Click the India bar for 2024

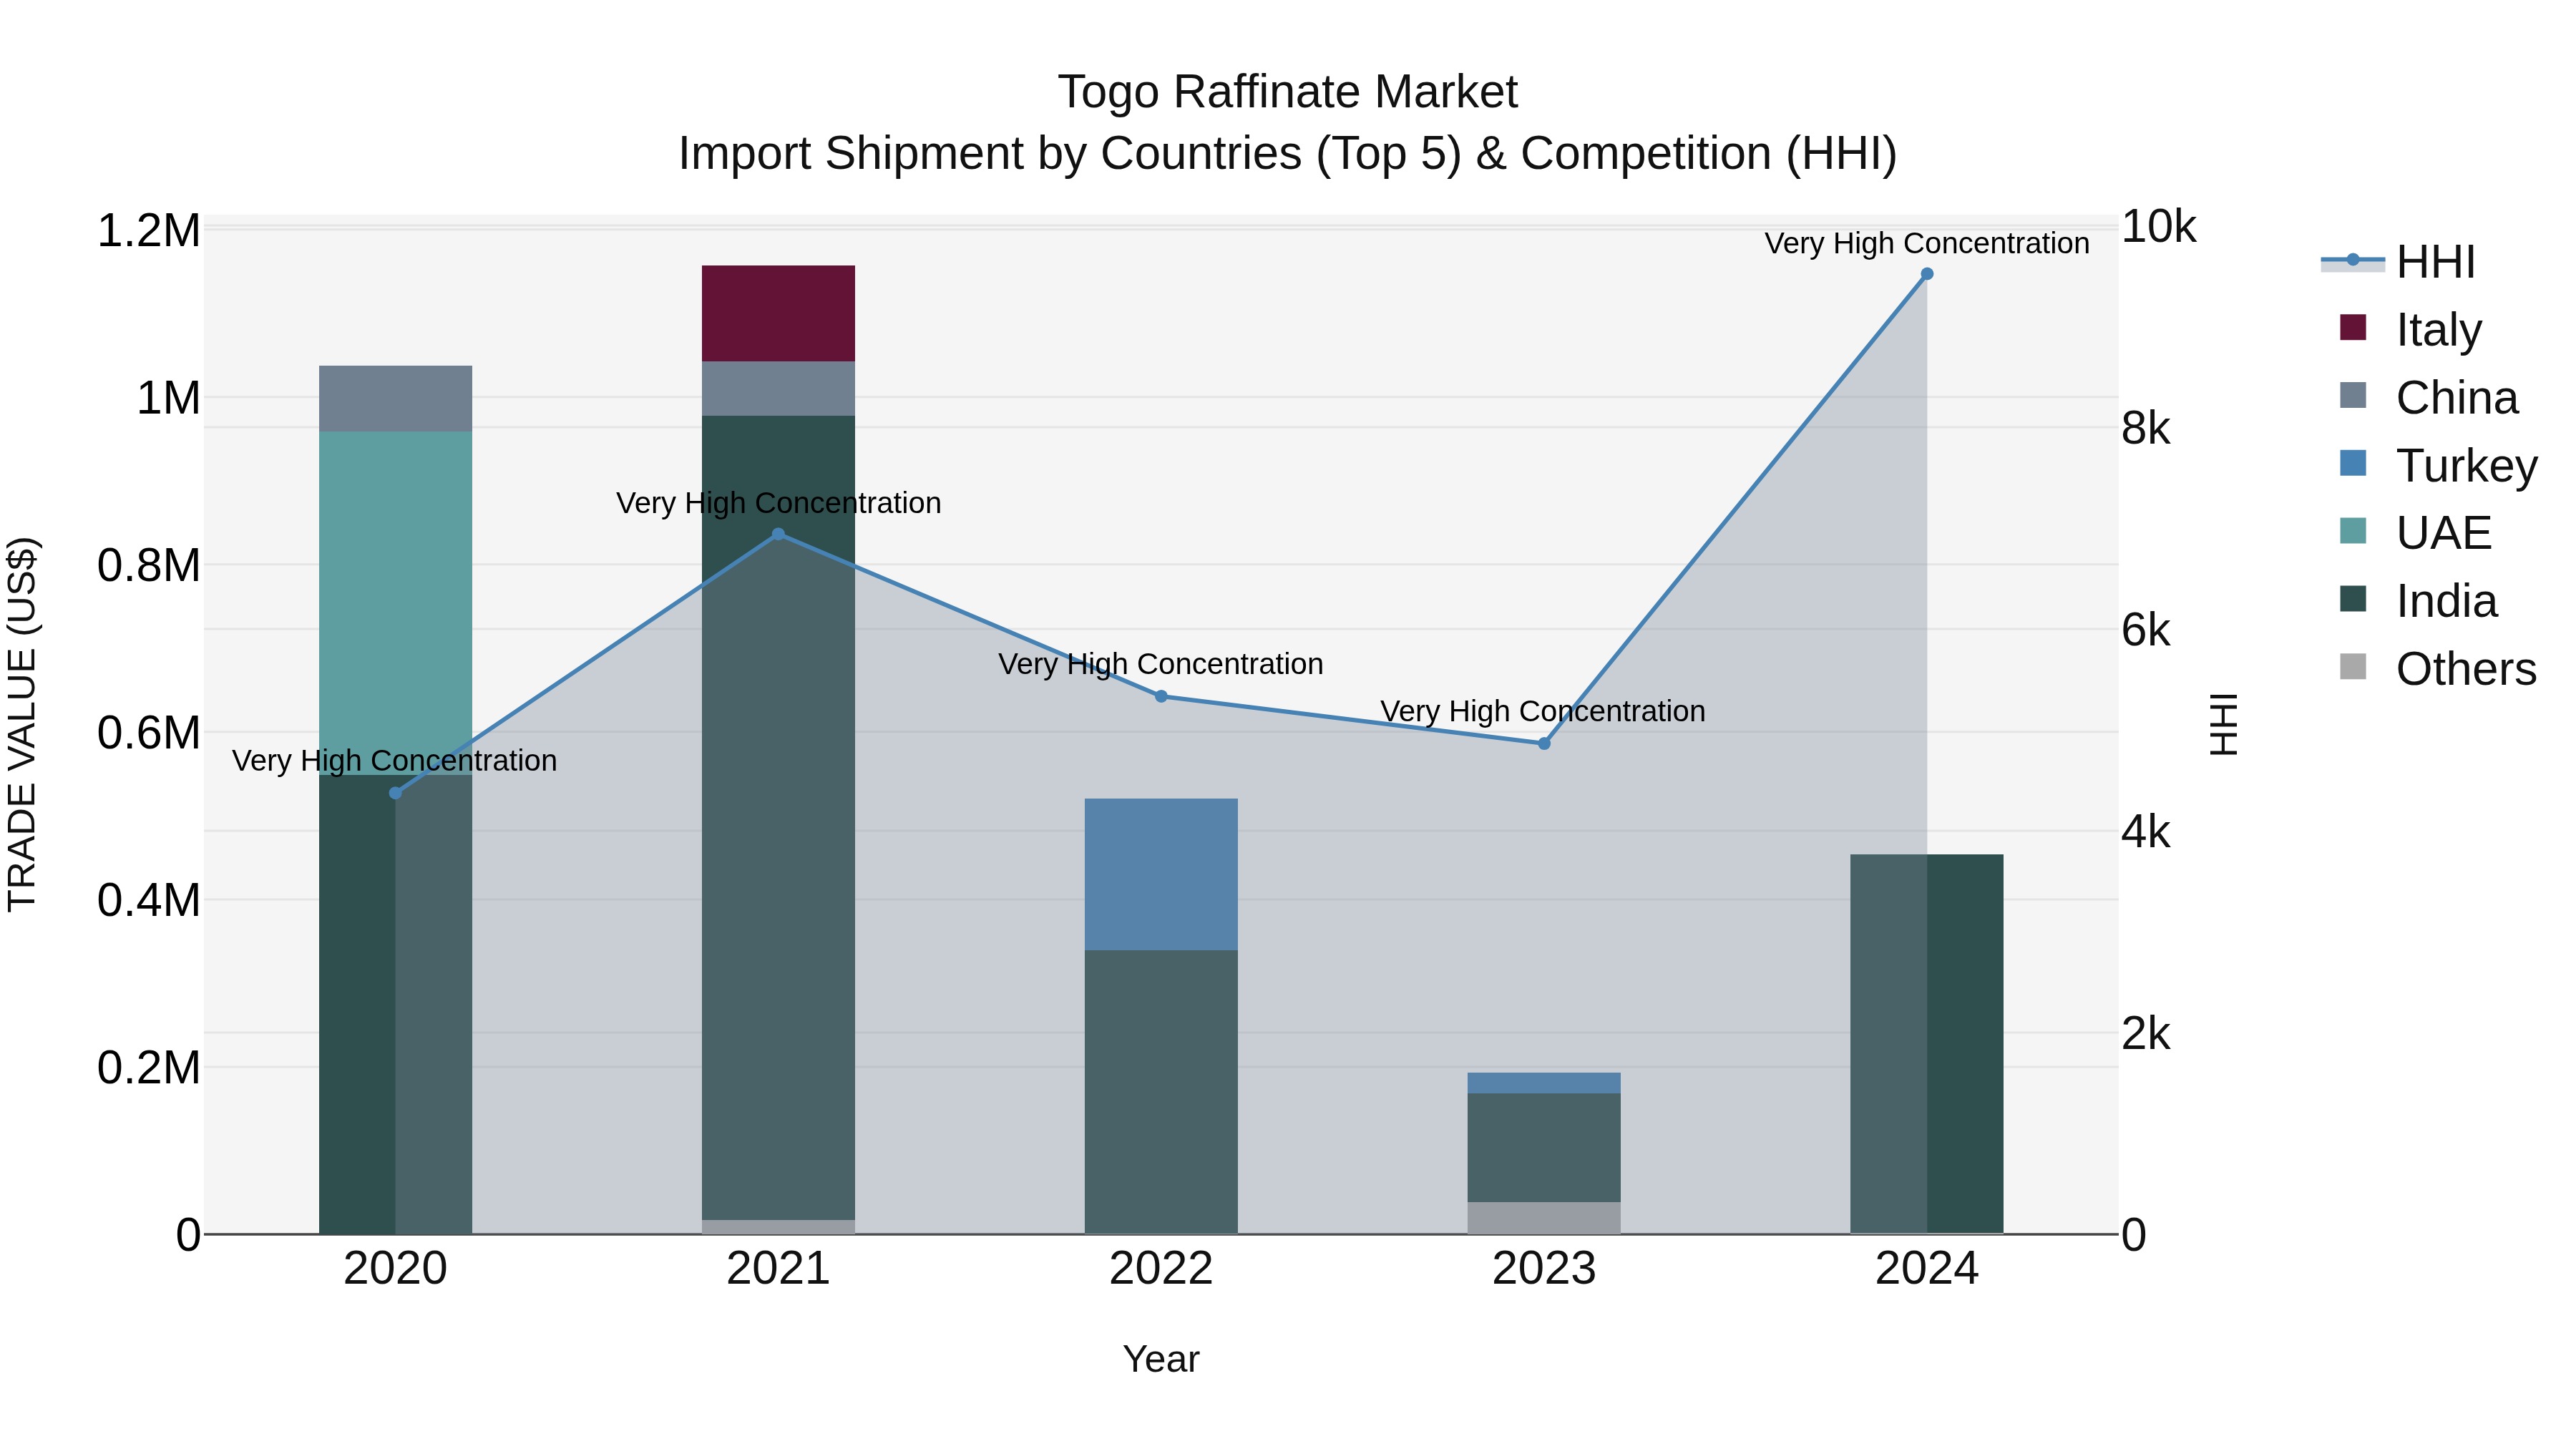click(1927, 1044)
